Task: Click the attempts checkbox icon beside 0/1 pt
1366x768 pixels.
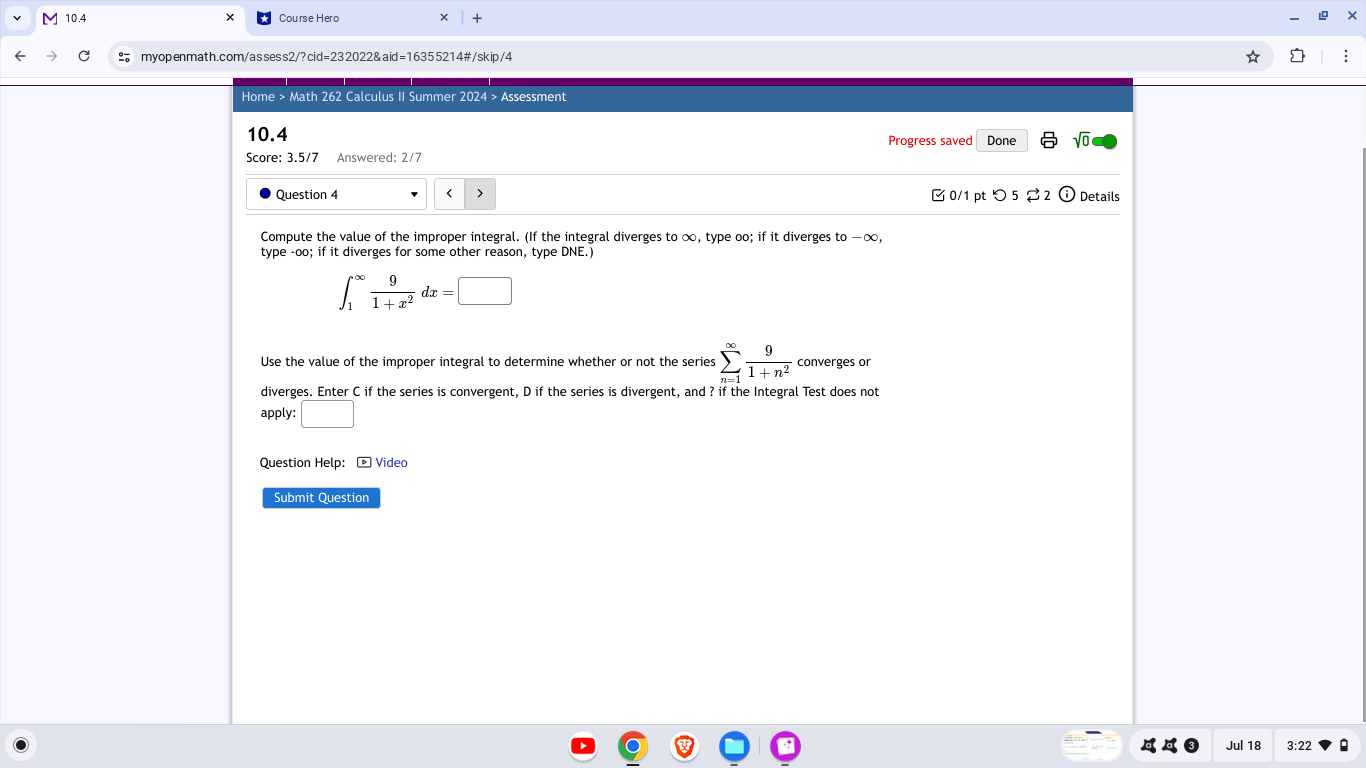Action: pyautogui.click(x=938, y=195)
